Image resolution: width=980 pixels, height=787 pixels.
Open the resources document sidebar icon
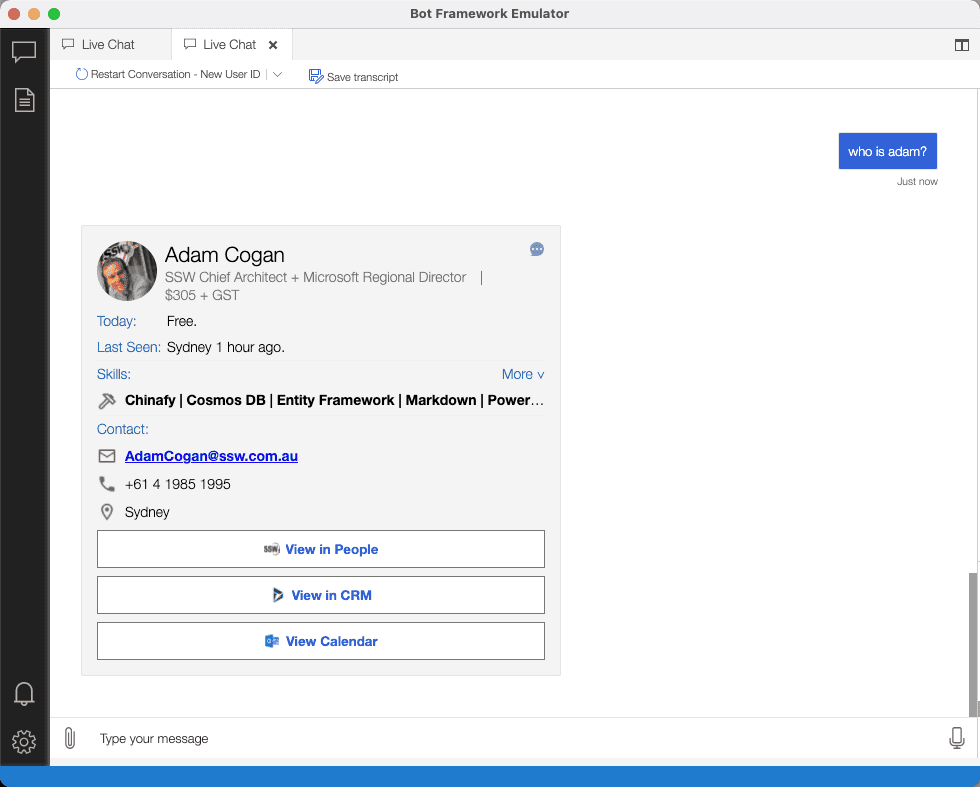click(24, 100)
